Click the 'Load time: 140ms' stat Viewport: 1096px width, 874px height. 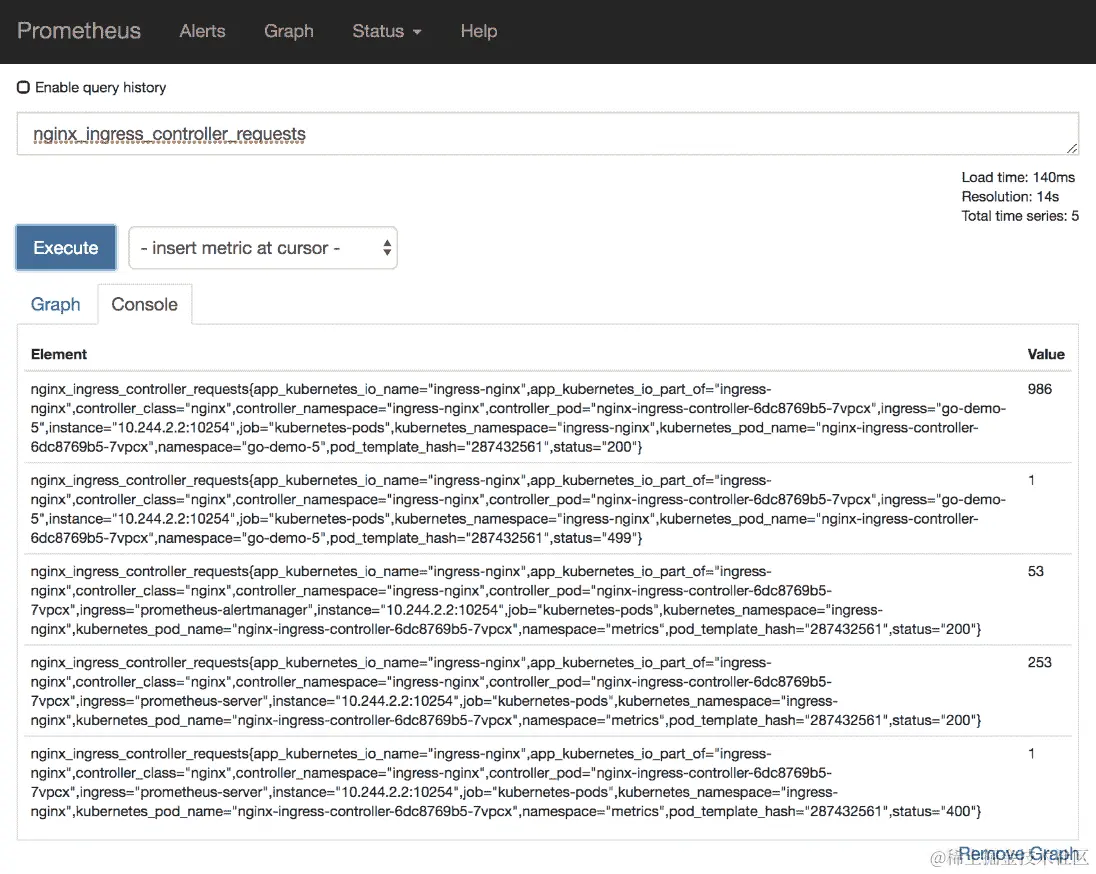point(1018,177)
